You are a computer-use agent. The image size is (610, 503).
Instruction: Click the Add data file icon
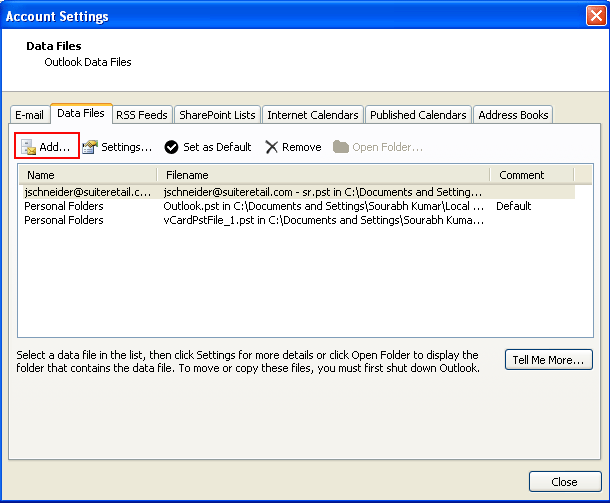coord(28,147)
